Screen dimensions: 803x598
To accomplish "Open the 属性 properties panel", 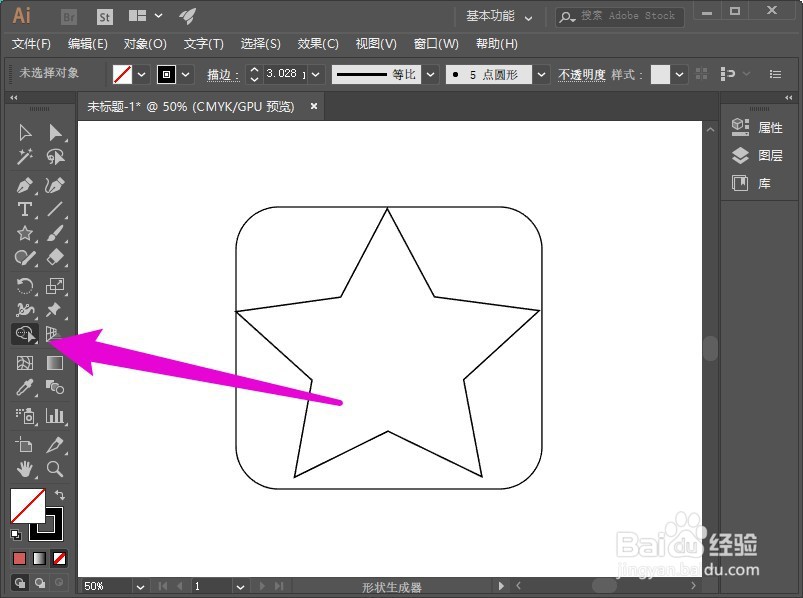I will 757,127.
